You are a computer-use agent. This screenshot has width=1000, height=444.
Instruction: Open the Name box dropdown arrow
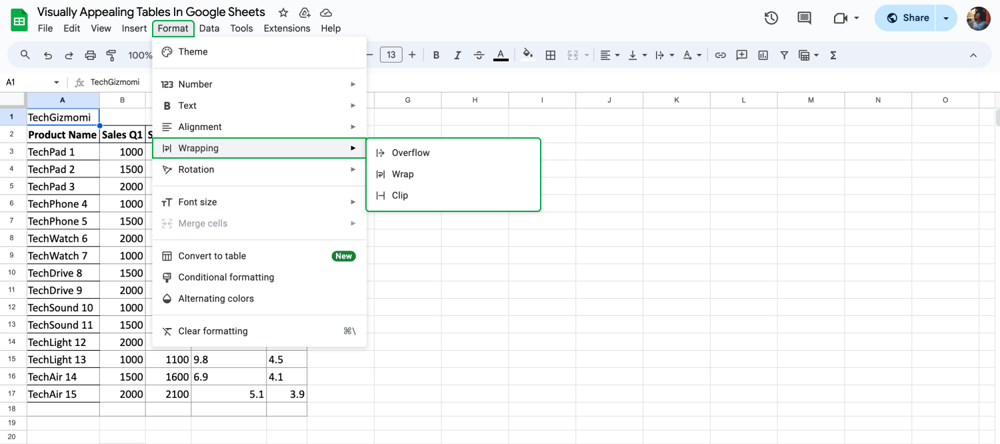click(56, 82)
